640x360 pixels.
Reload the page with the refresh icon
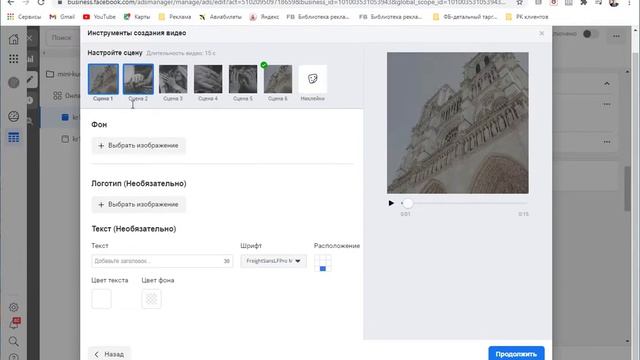click(41, 2)
